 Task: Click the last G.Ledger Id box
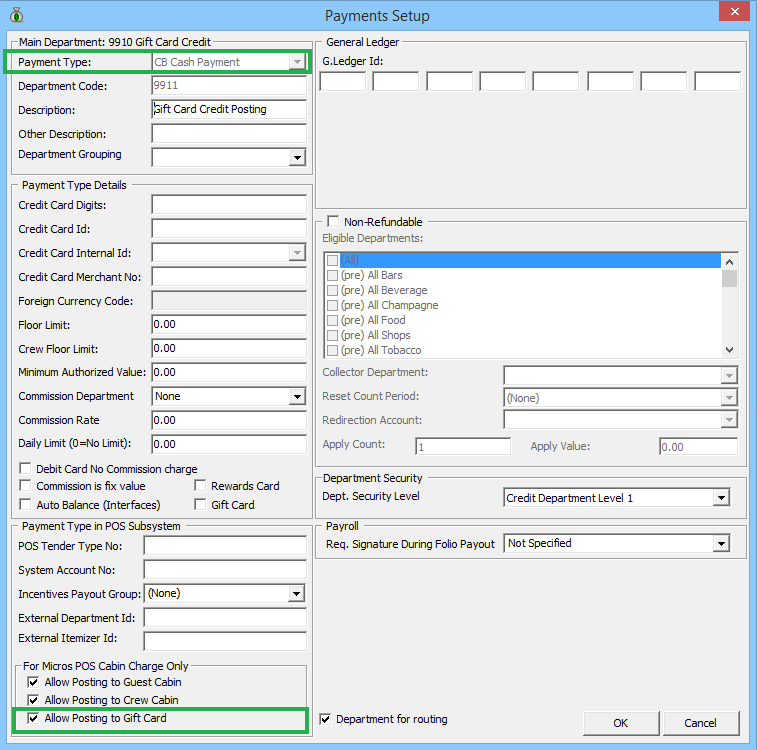717,81
